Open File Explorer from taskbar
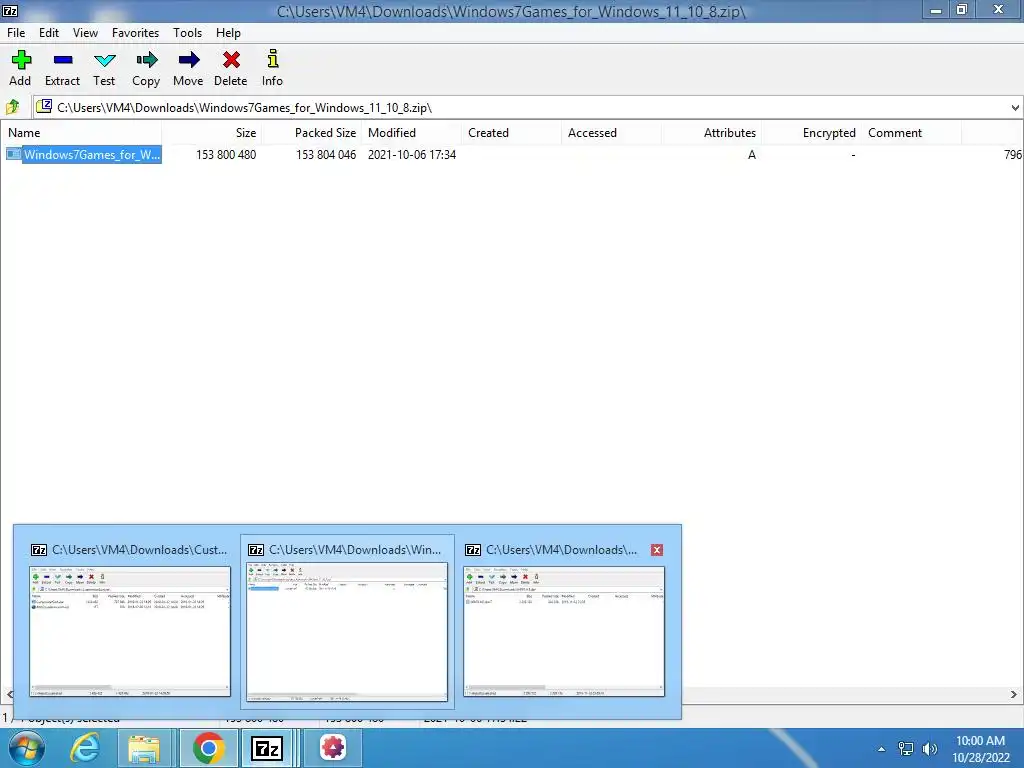Screen dimensions: 1024x768 coord(144,748)
